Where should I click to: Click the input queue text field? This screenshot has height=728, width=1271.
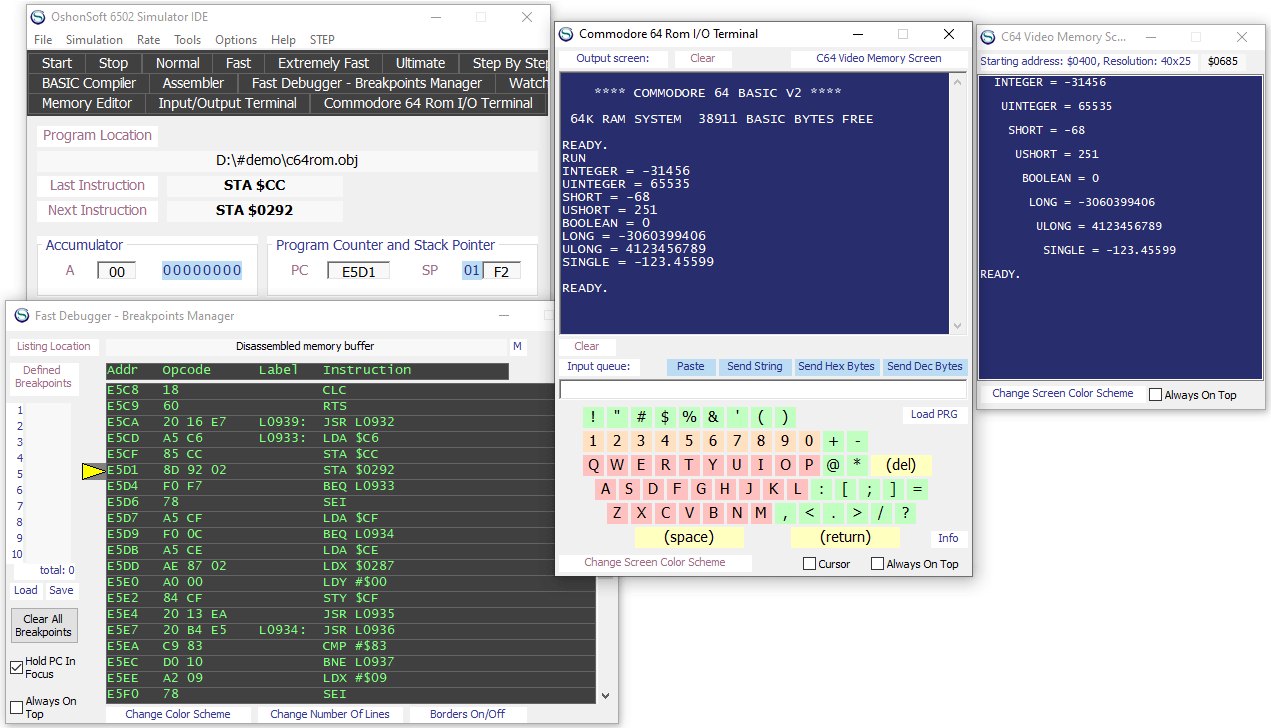tap(763, 390)
